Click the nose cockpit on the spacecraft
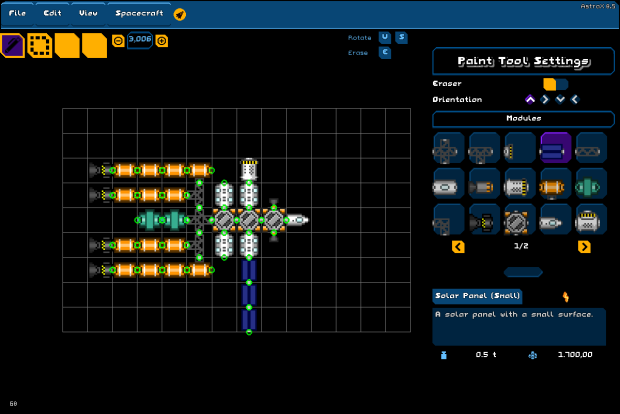 [298, 220]
